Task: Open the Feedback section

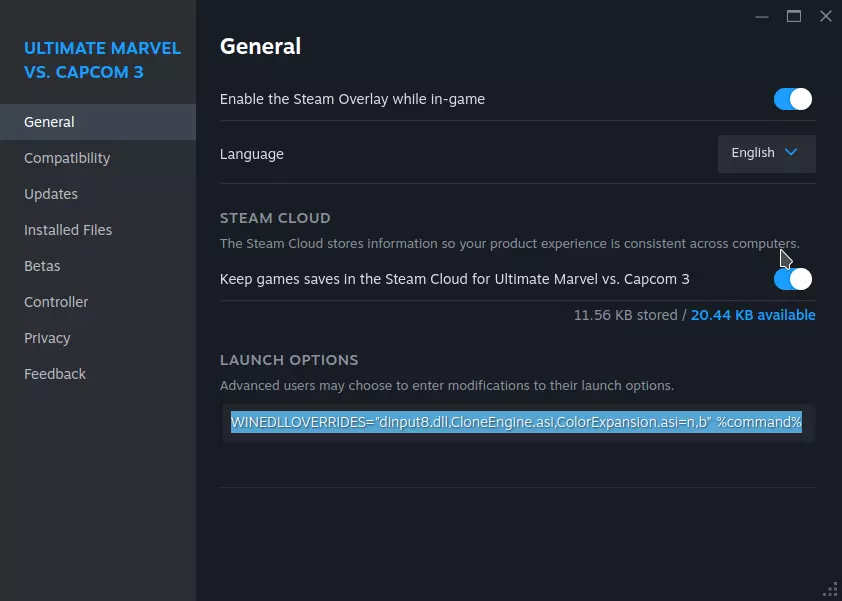Action: point(98,374)
